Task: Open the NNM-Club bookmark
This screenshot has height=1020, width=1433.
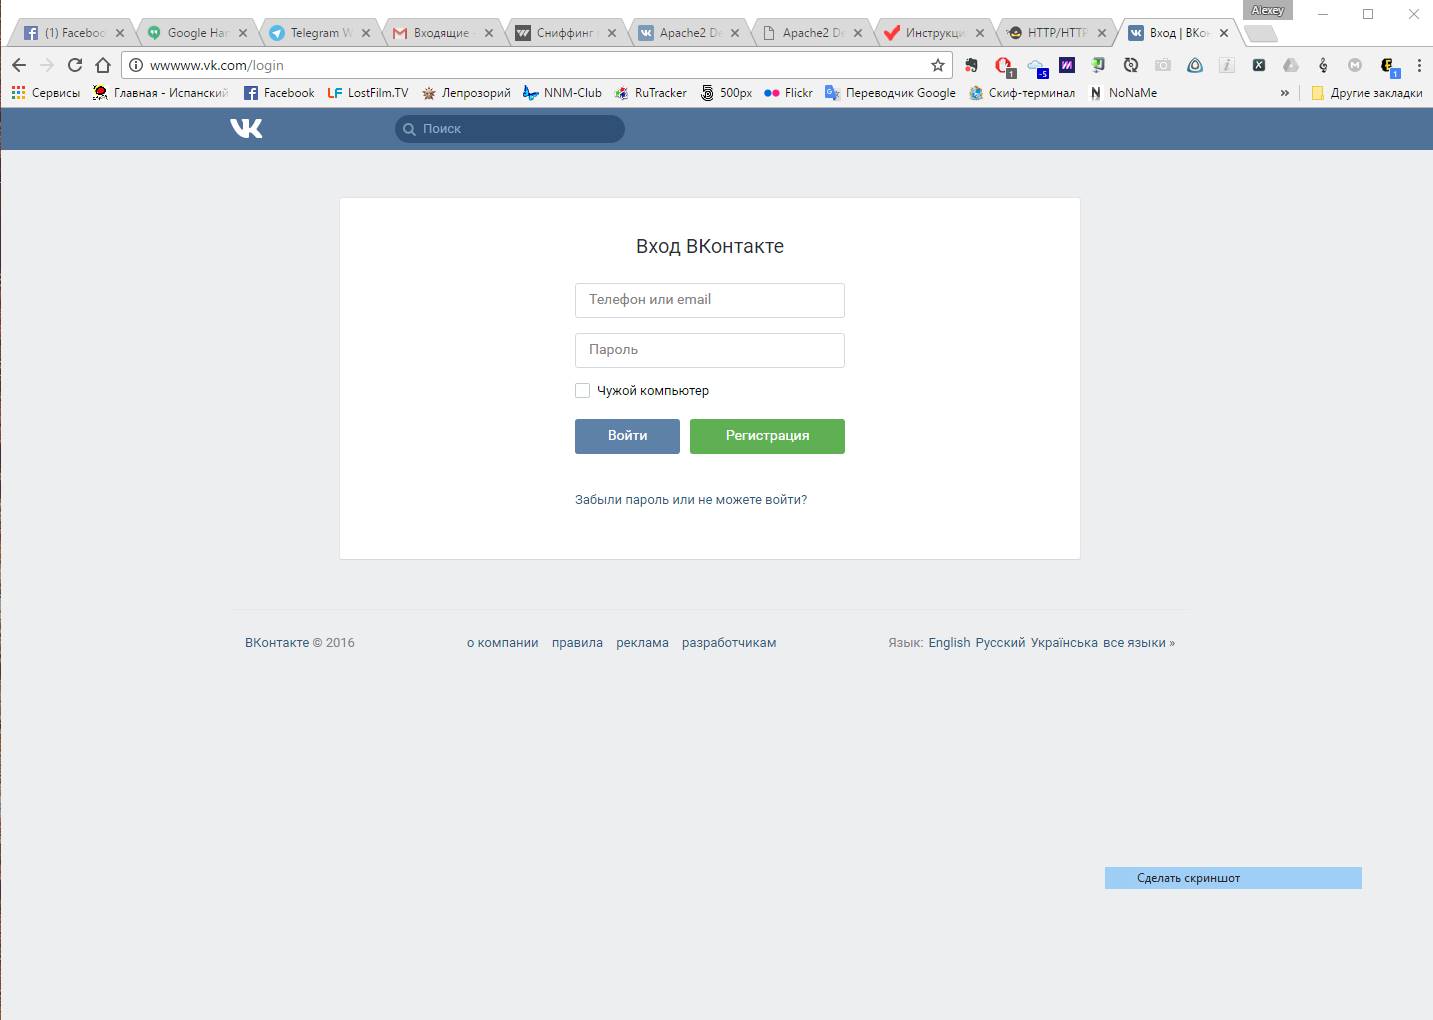Action: click(562, 93)
